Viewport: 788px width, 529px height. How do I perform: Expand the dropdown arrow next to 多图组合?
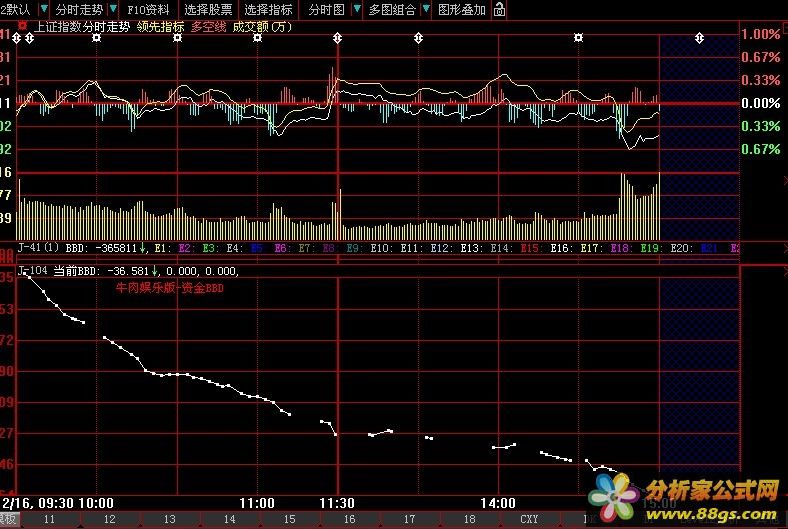(426, 9)
